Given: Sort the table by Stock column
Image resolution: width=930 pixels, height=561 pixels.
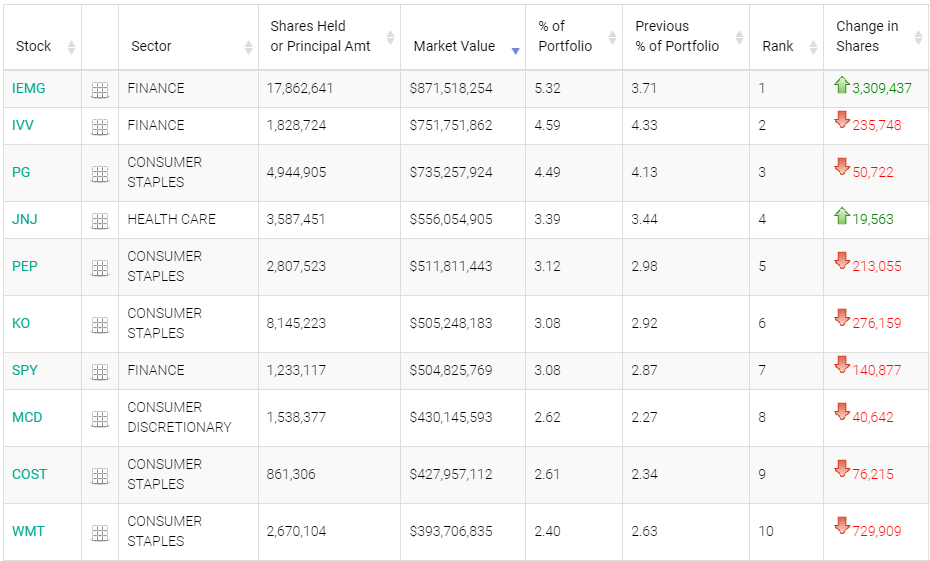Looking at the screenshot, I should click(34, 46).
